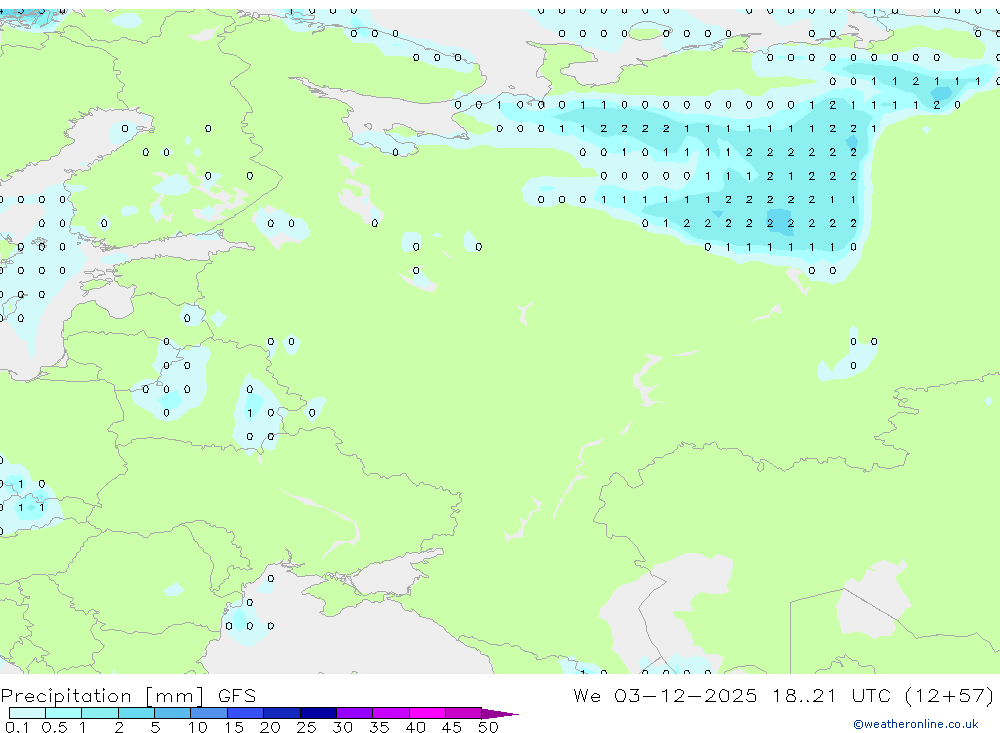The width and height of the screenshot is (1000, 733).
Task: Click the weekday 'We' label
Action: pyautogui.click(x=586, y=695)
